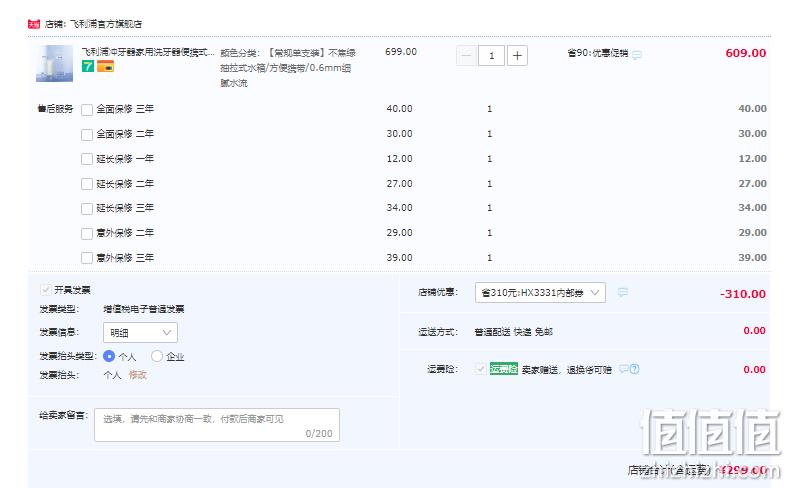Select the 个人 invoice header radio button

[109, 356]
